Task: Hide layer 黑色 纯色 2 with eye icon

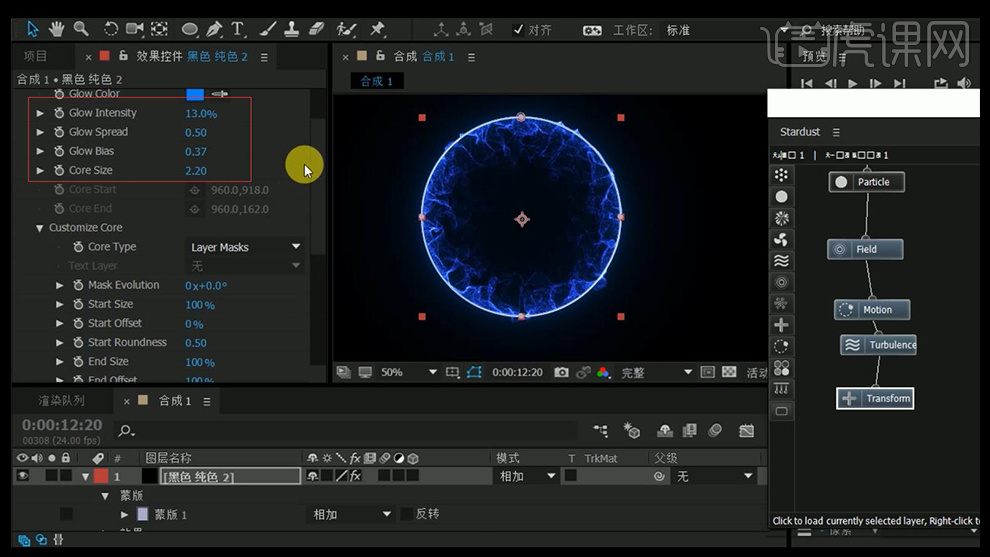Action: (x=23, y=477)
